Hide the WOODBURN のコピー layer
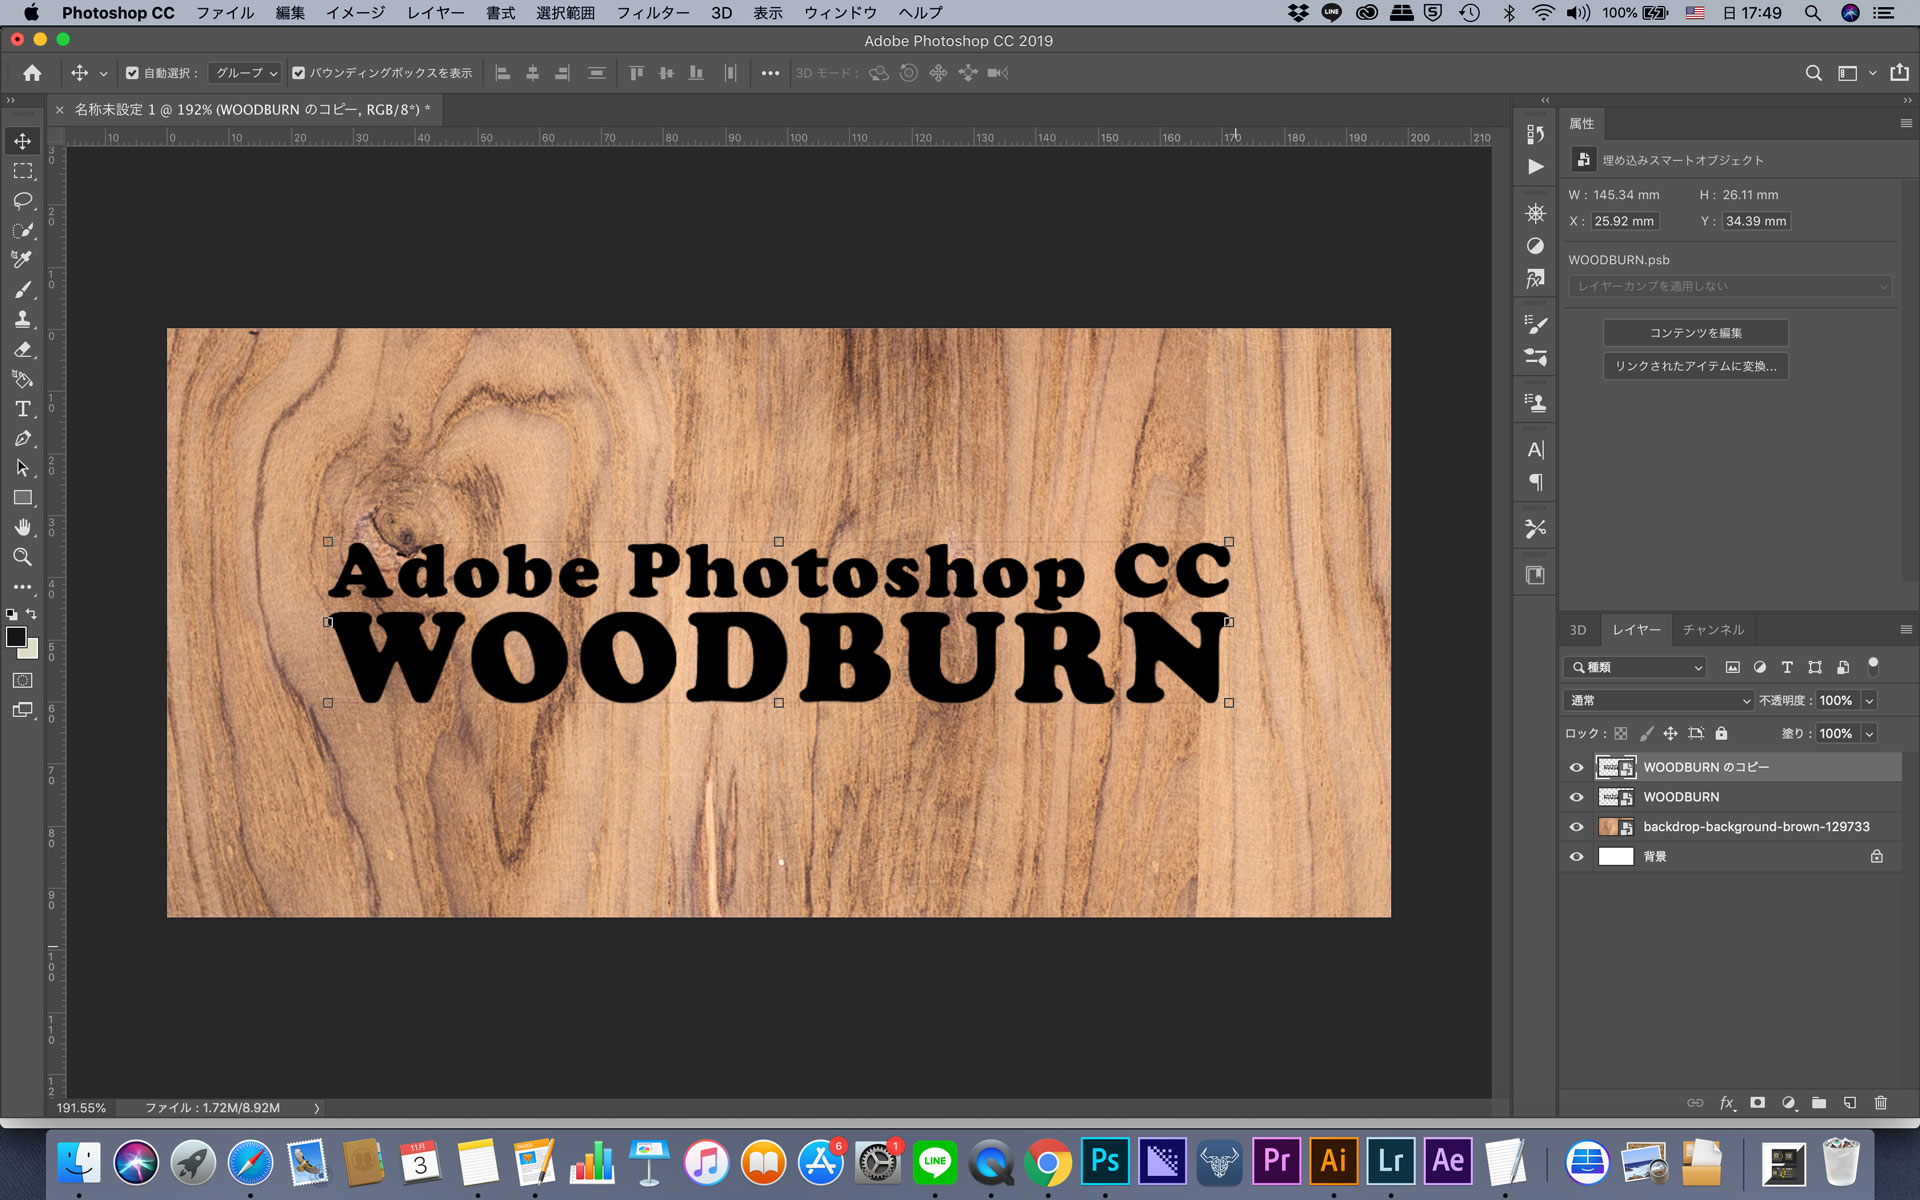 click(1577, 768)
